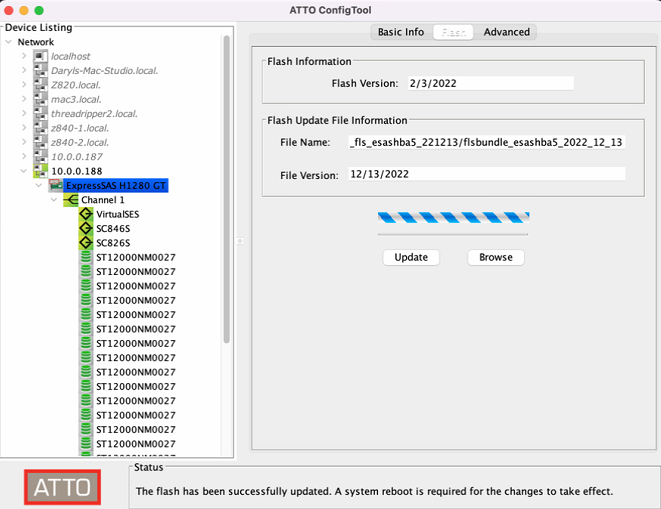661x509 pixels.
Task: Select the threadripper2.local row
Action: click(94, 114)
